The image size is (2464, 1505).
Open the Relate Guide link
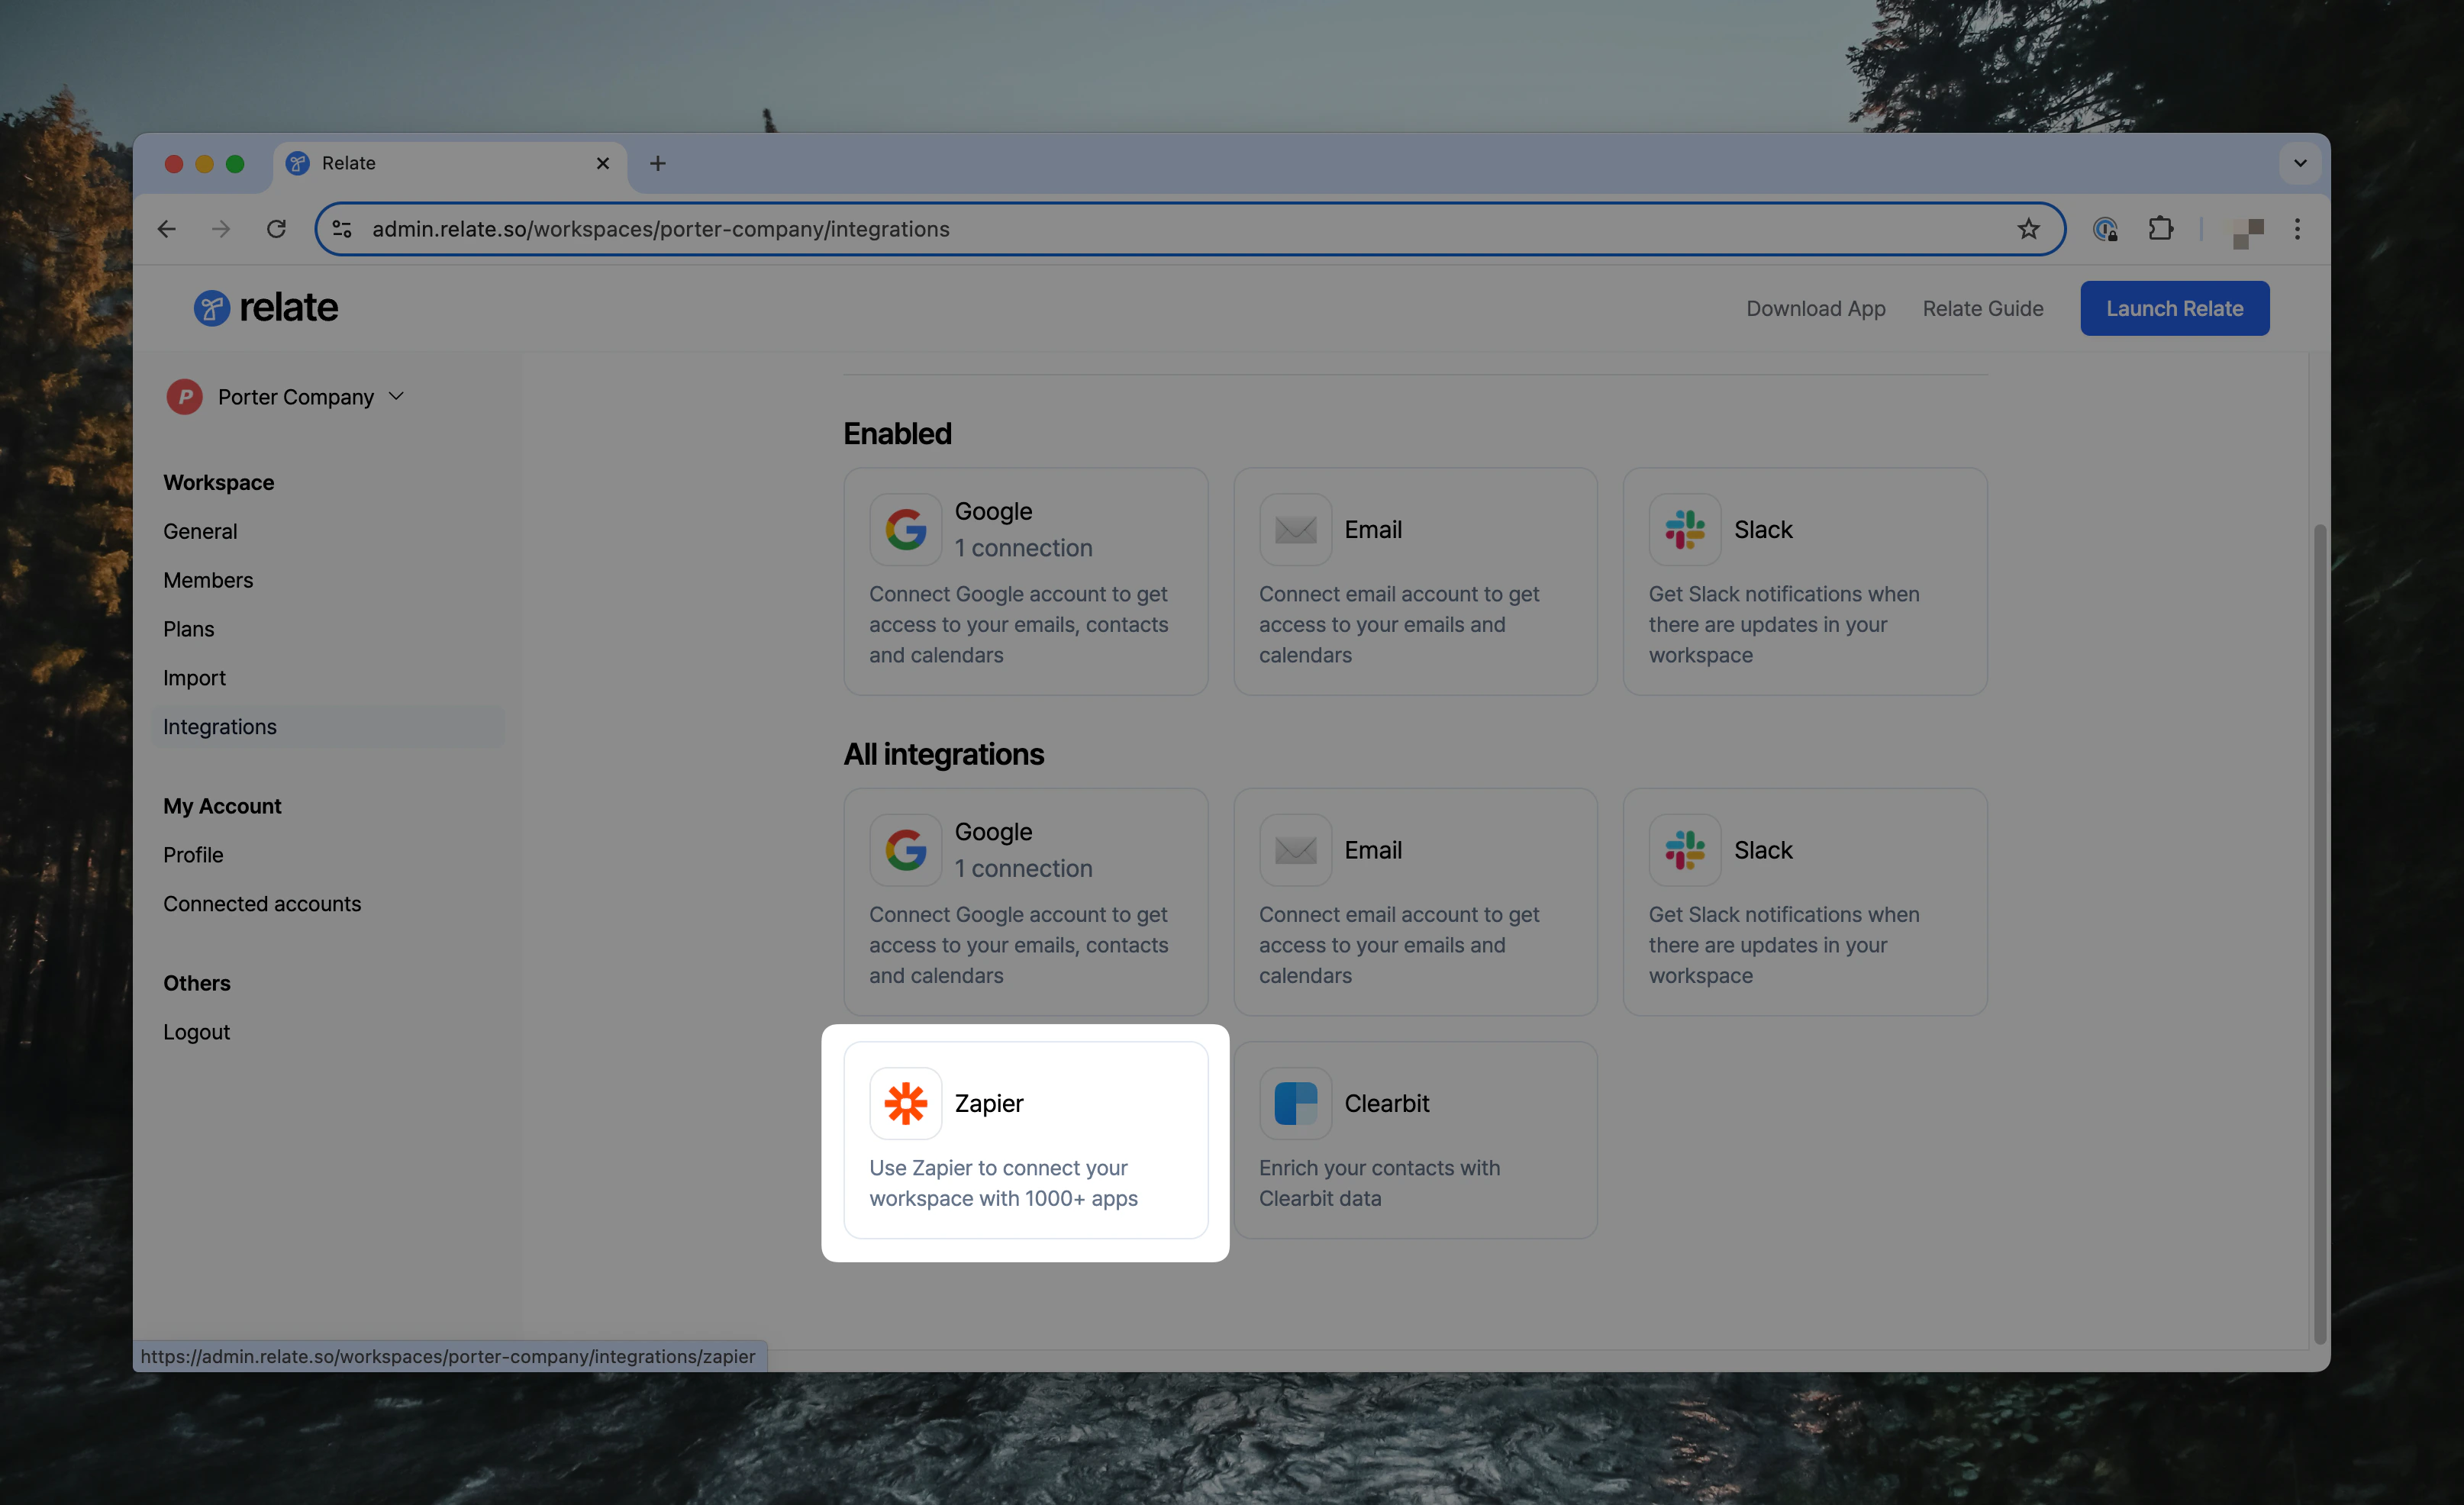[1982, 308]
